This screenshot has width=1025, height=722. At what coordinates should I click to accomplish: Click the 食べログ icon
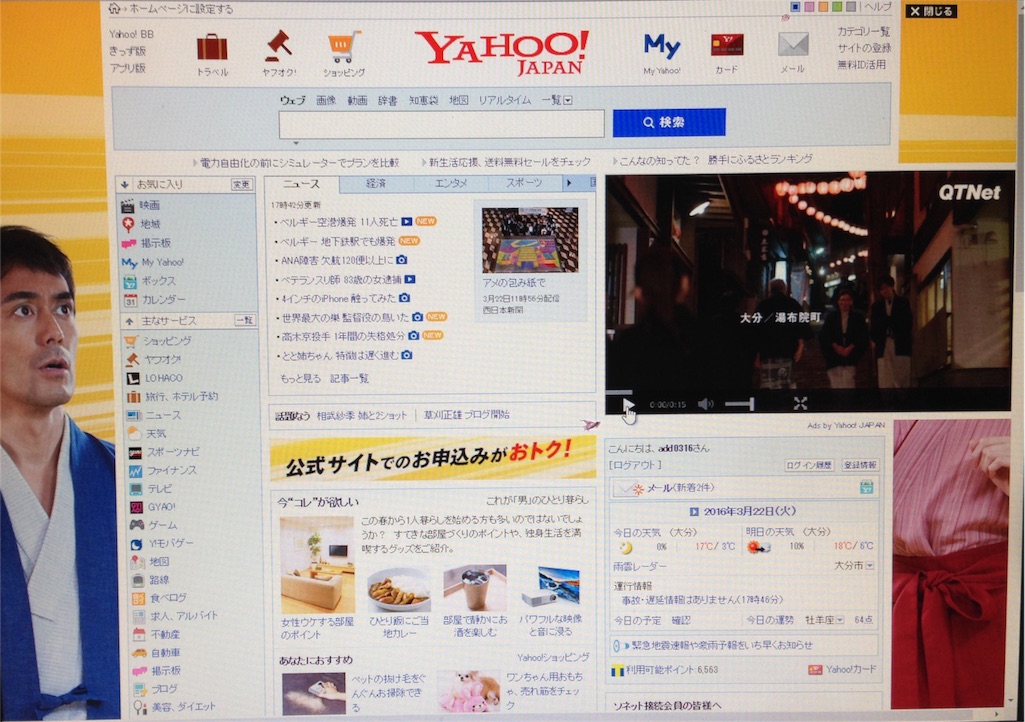(138, 598)
